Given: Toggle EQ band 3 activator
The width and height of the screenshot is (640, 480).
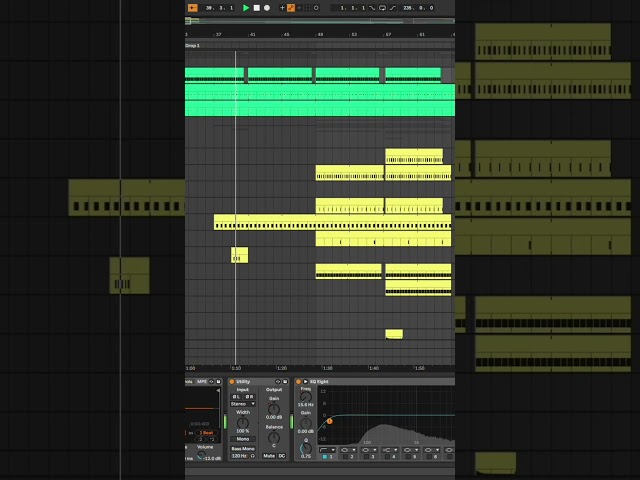Looking at the screenshot, I should pyautogui.click(x=366, y=457).
